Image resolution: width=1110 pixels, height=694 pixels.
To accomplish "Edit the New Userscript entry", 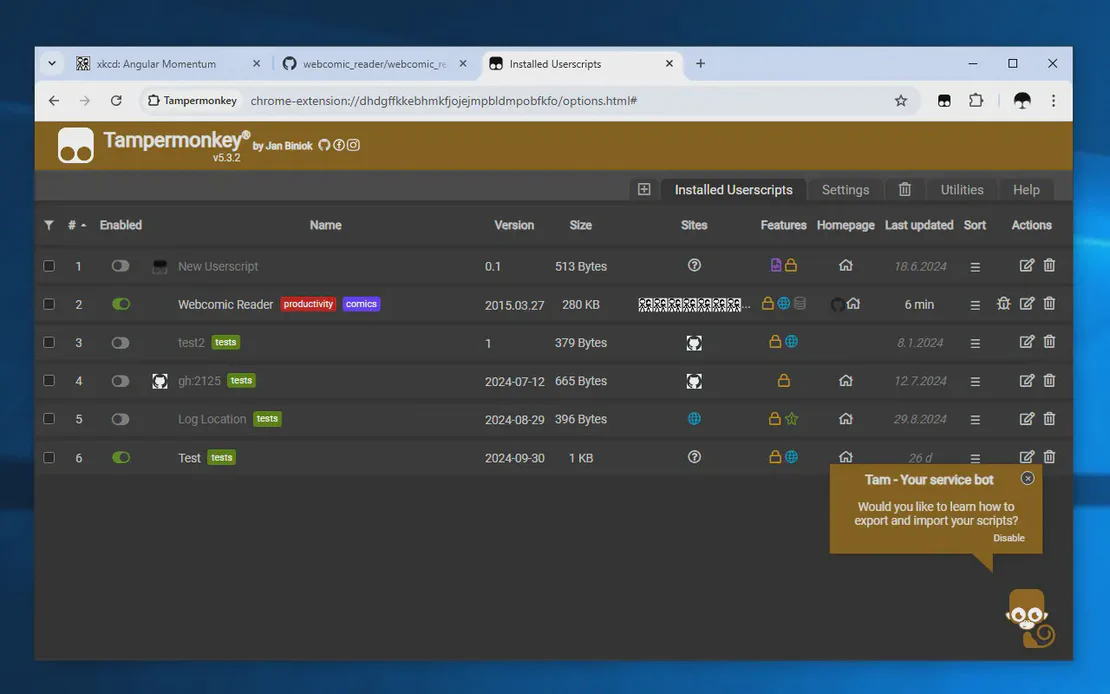I will click(x=1026, y=266).
